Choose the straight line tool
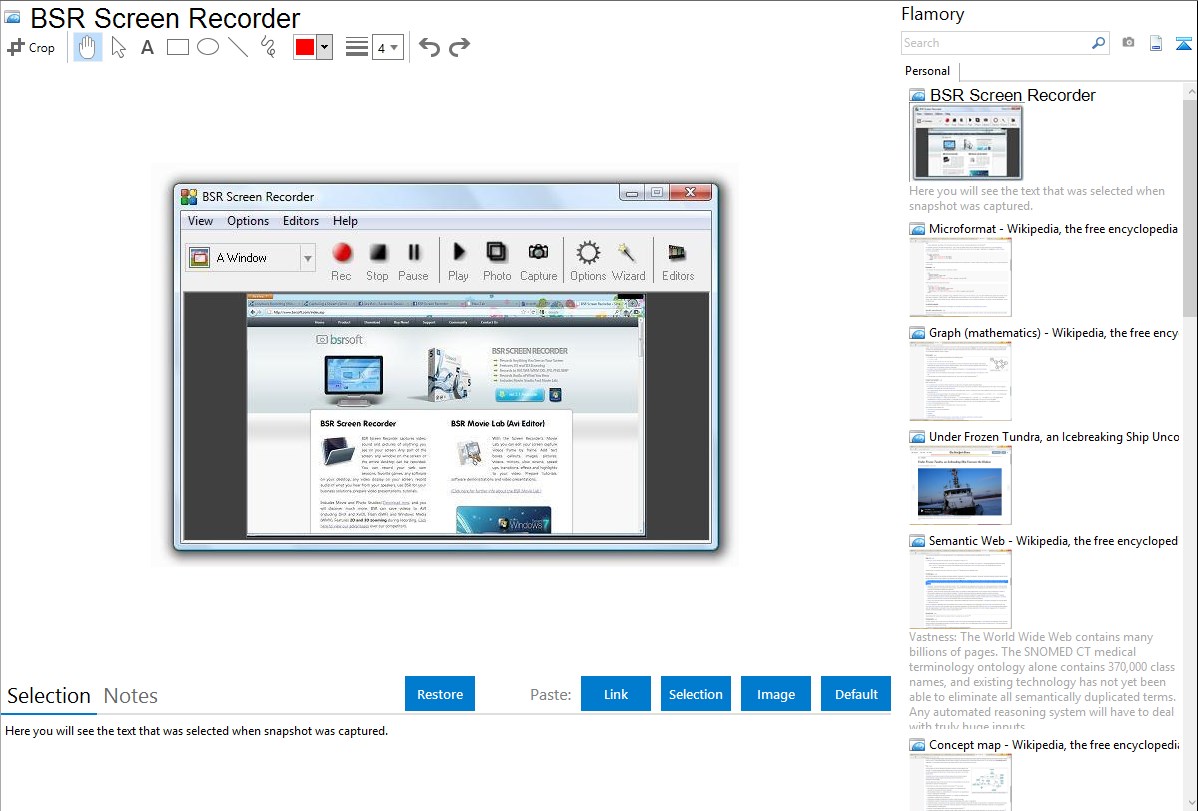Screen dimensions: 1198x811 click(238, 47)
